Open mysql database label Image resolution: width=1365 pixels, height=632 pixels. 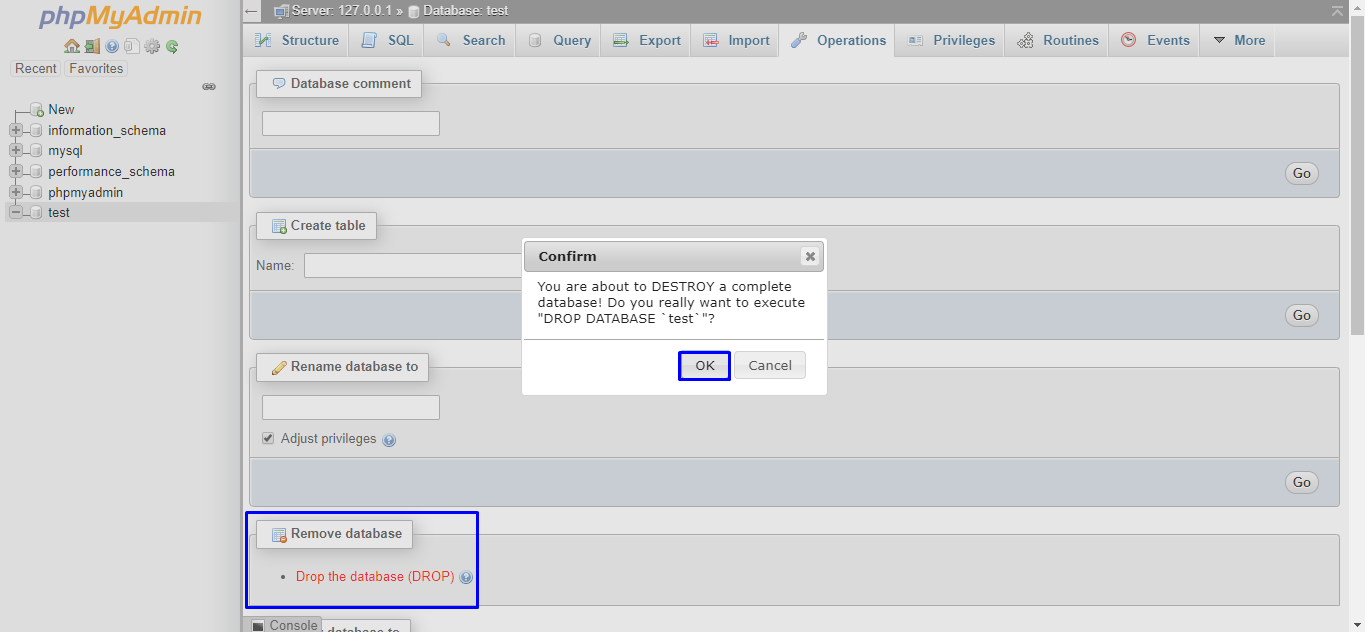tap(65, 151)
